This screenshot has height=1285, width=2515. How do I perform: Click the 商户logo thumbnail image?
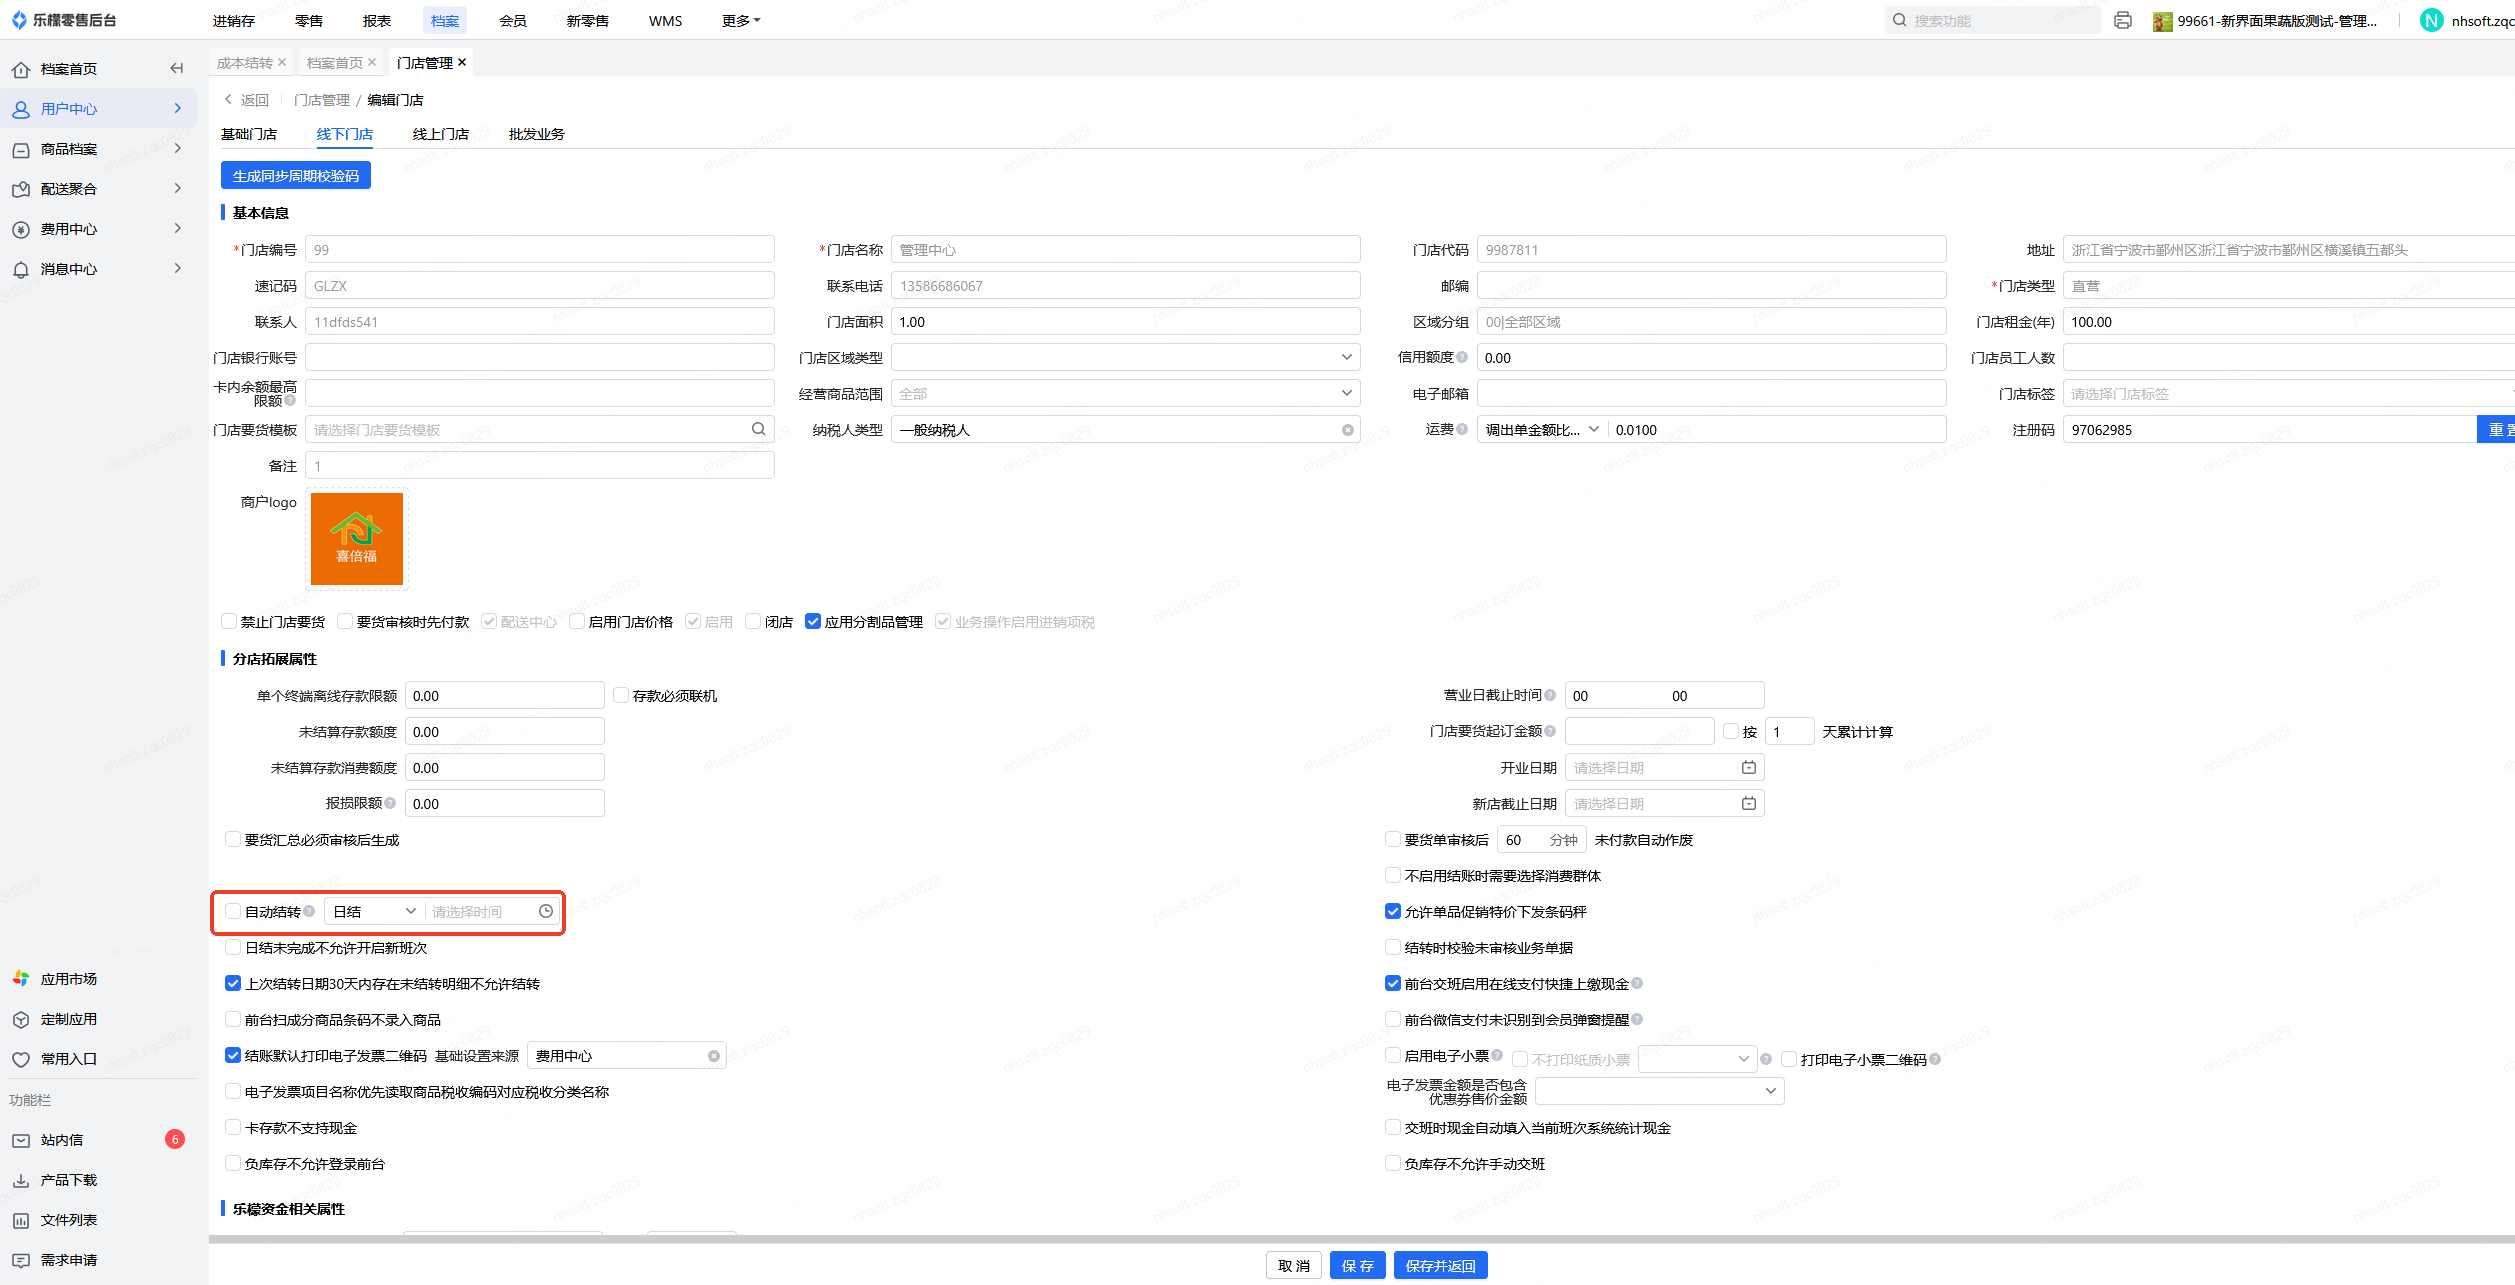[x=356, y=539]
